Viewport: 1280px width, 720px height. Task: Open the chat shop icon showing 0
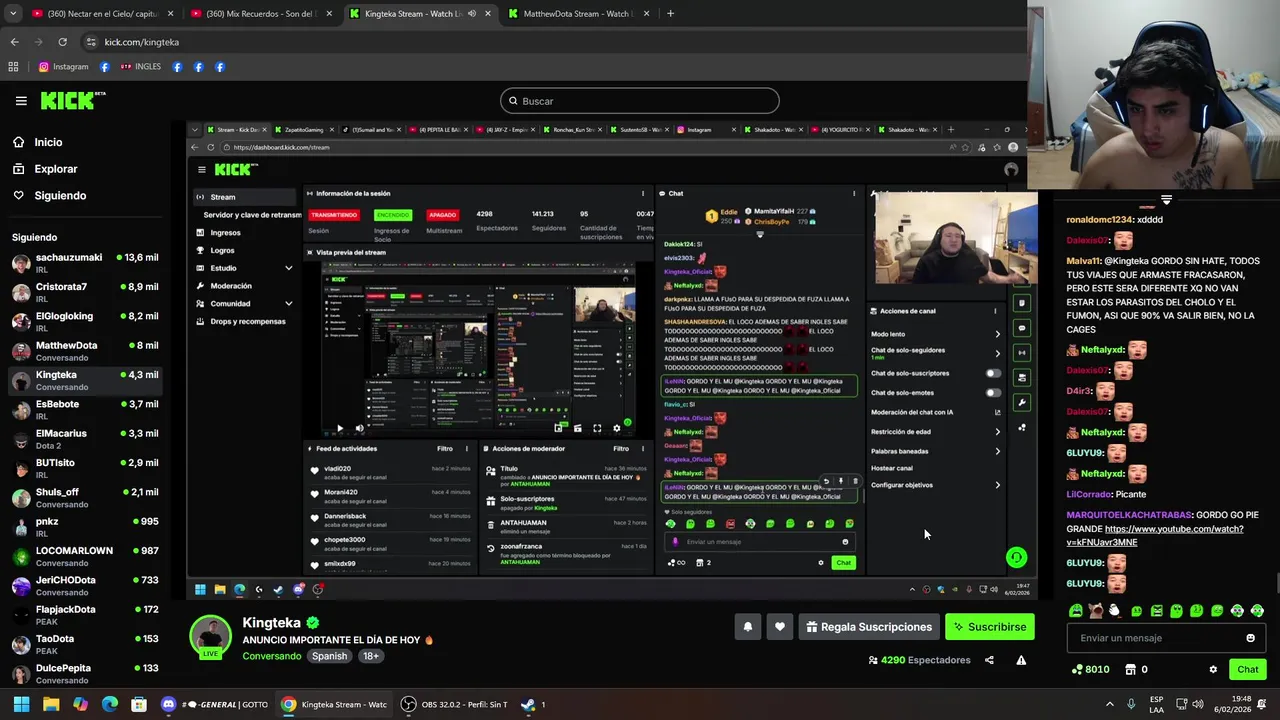point(1131,669)
